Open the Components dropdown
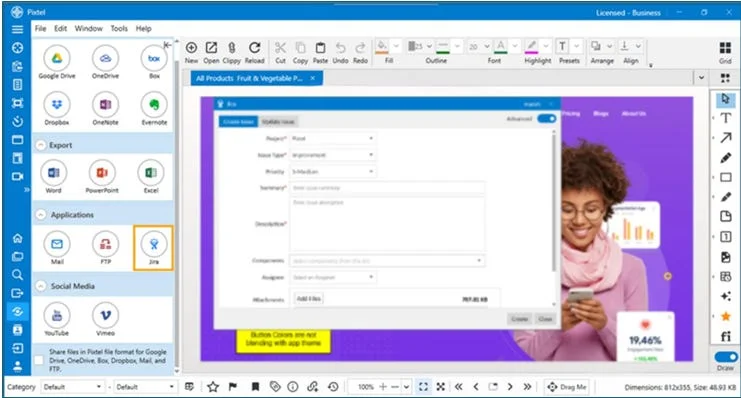 387,260
